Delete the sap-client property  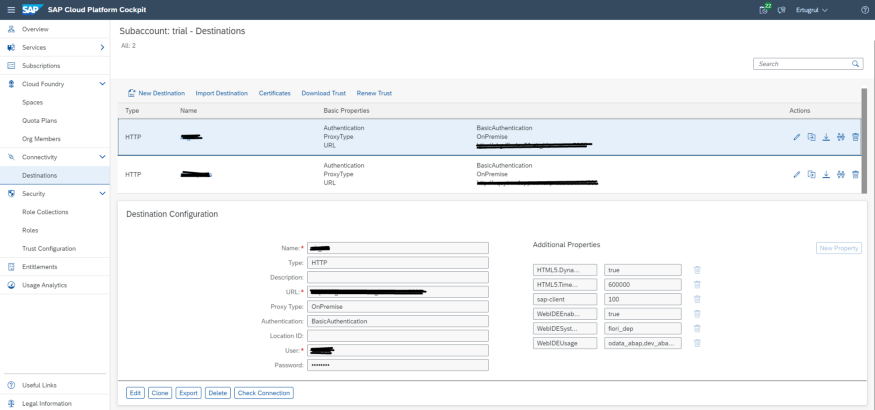click(x=697, y=299)
